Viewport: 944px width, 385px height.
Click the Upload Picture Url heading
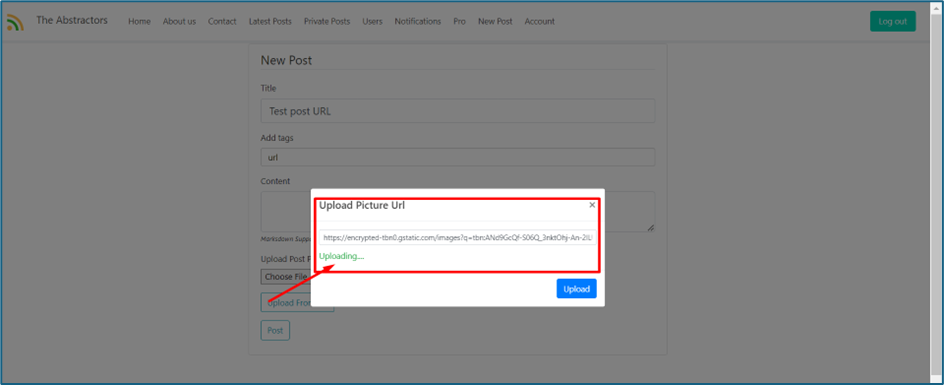362,205
